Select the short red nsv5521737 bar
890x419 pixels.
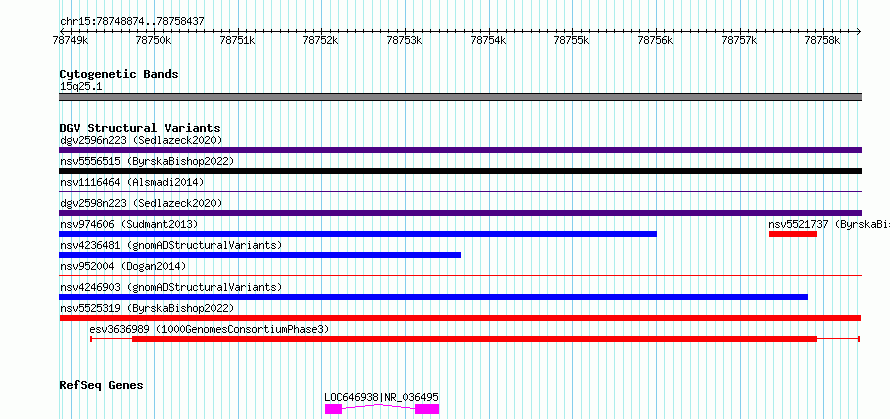tap(793, 234)
